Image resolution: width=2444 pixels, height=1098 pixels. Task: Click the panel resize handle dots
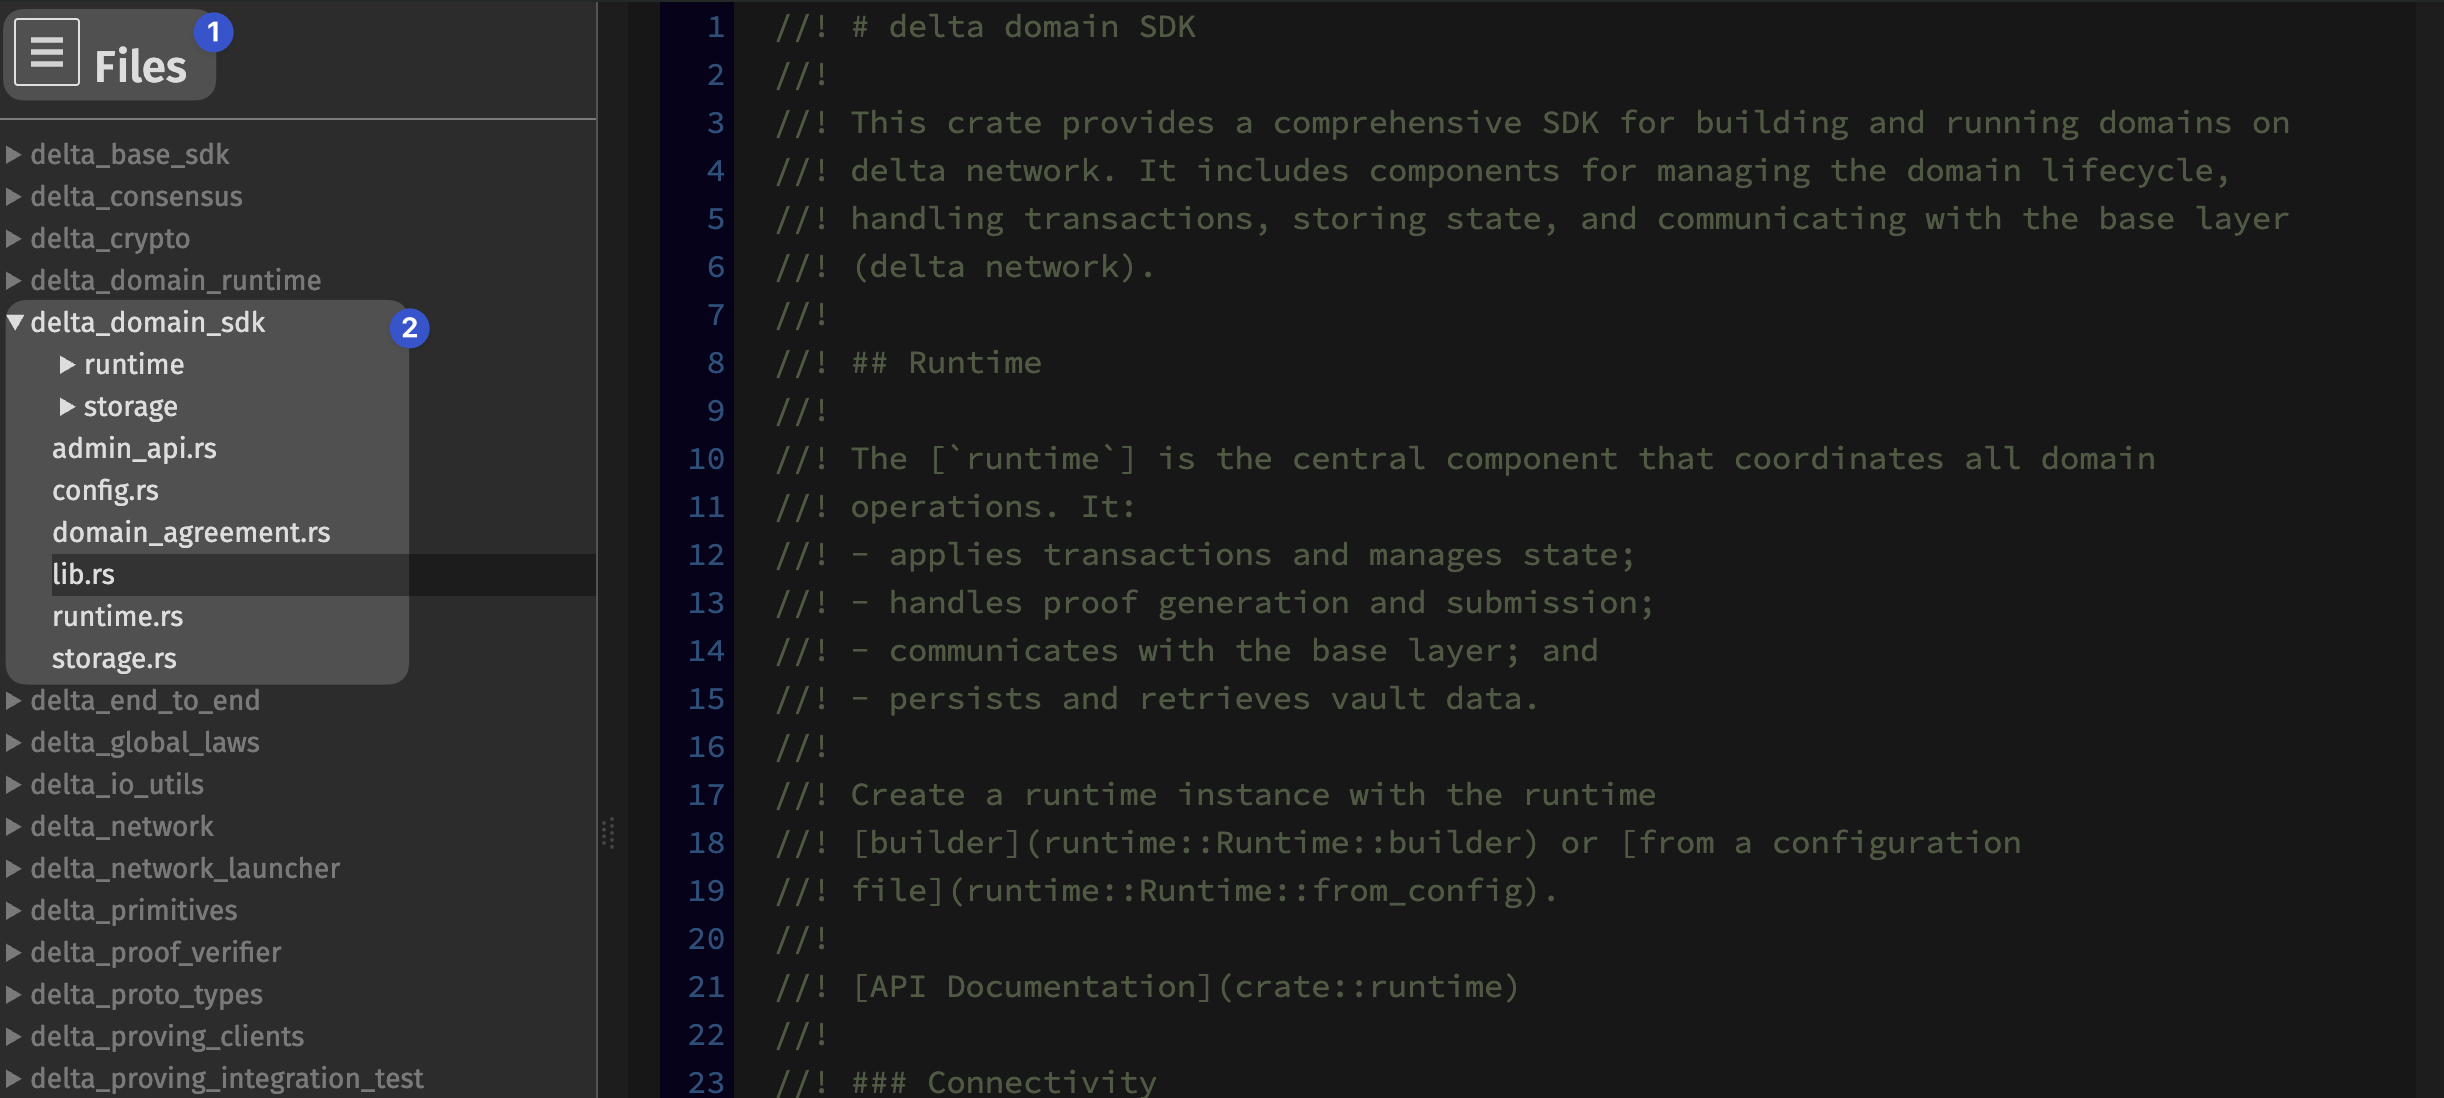(x=608, y=832)
